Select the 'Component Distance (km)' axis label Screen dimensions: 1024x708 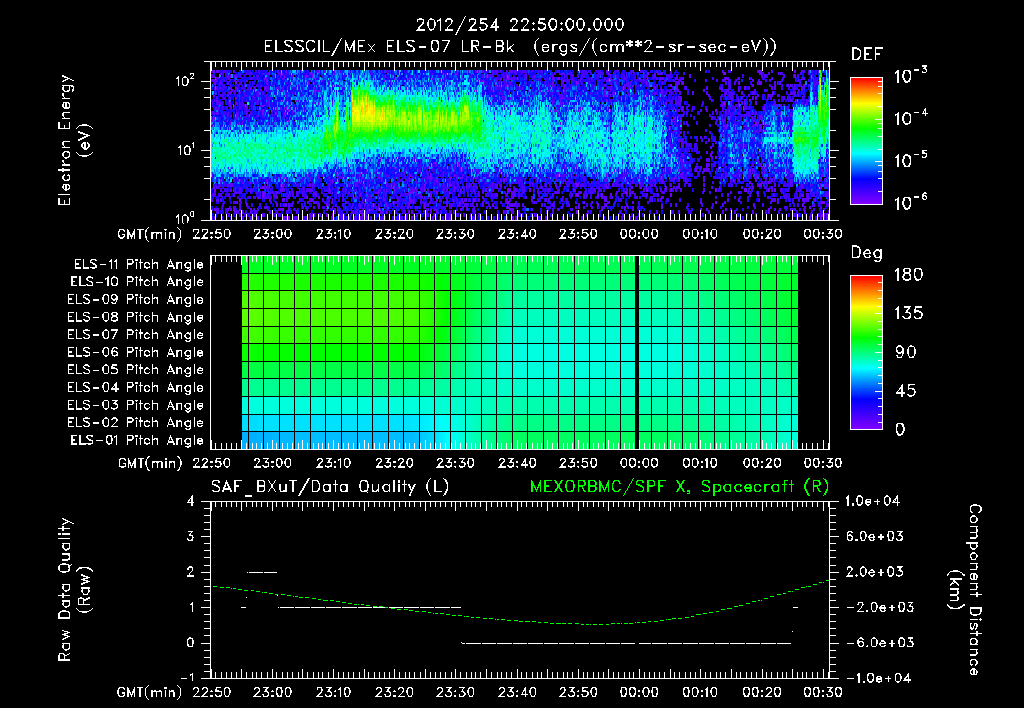(x=965, y=589)
